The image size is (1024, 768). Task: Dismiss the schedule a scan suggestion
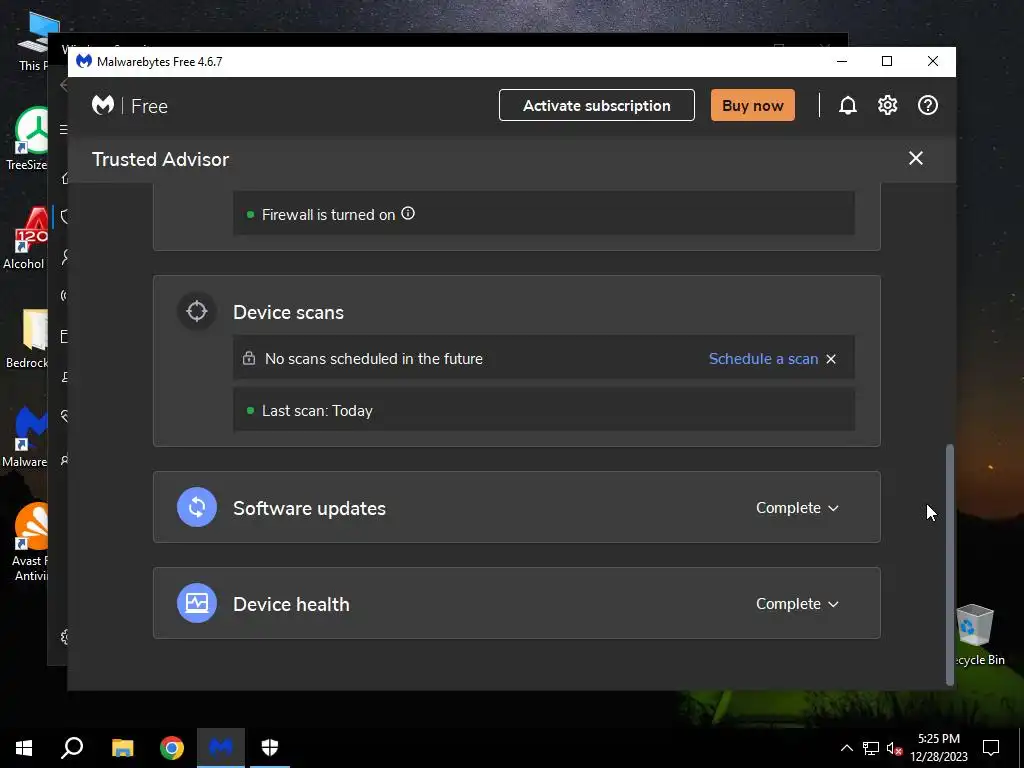tap(831, 359)
